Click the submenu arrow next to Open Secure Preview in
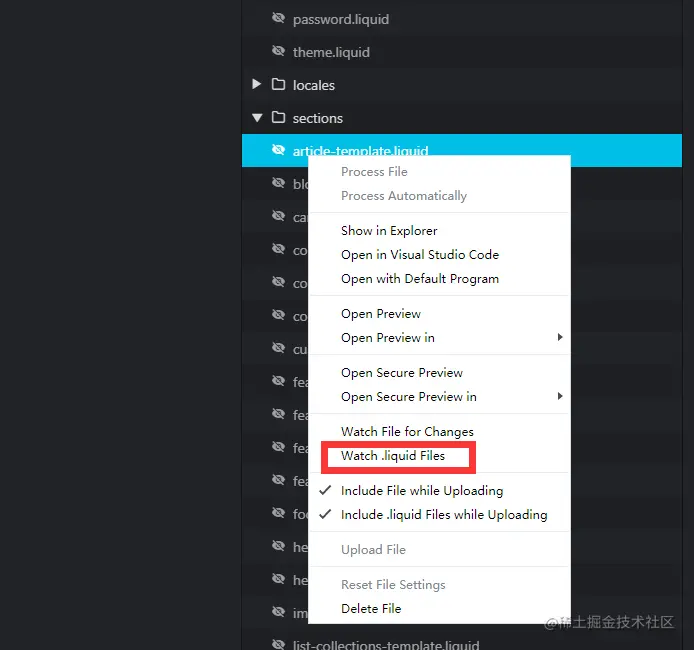 pyautogui.click(x=560, y=396)
